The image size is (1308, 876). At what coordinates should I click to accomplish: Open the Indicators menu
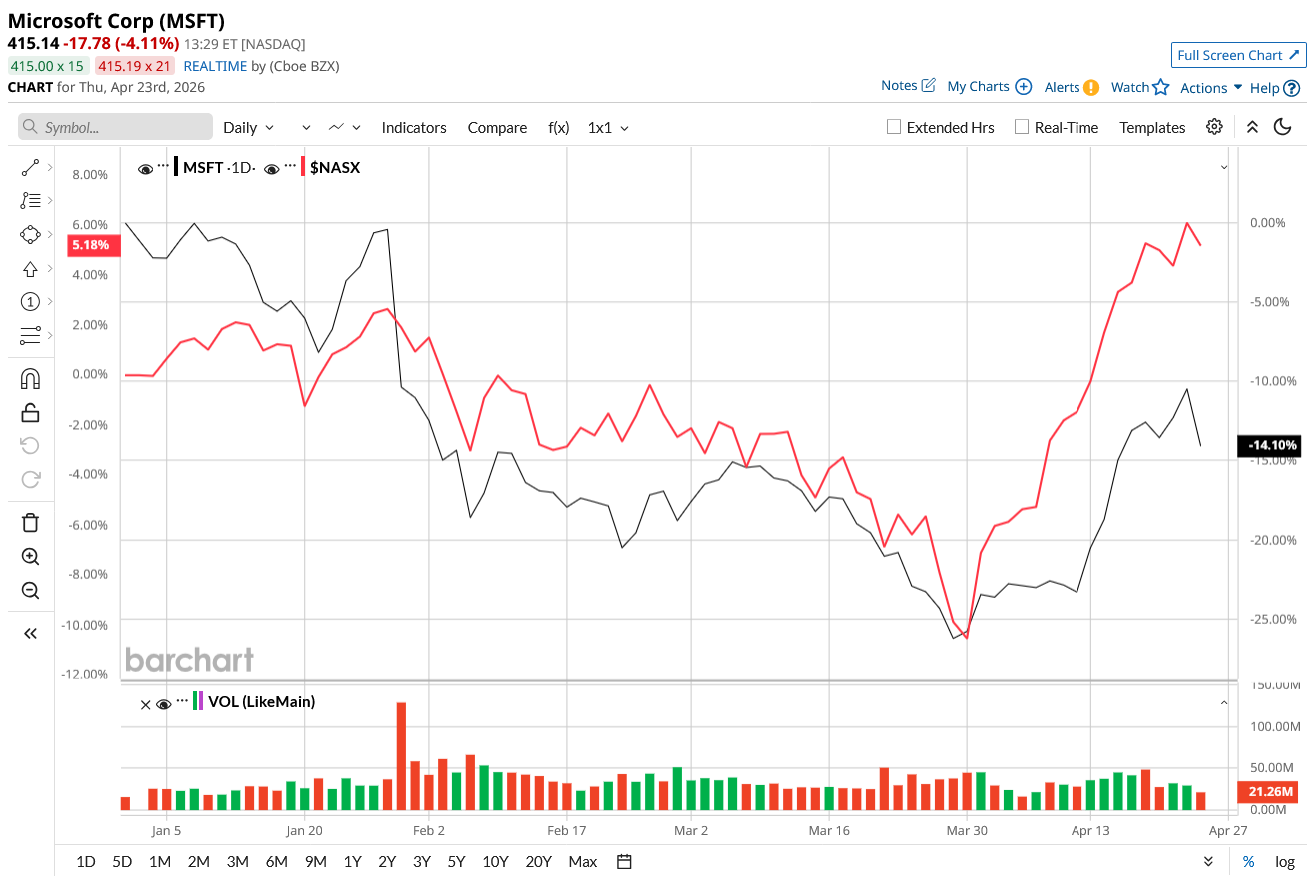pos(414,127)
